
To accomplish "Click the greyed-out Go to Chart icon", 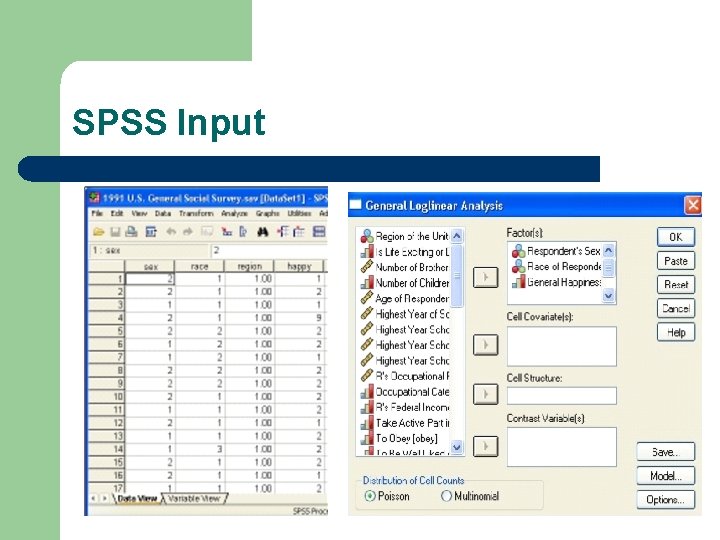I will point(207,232).
